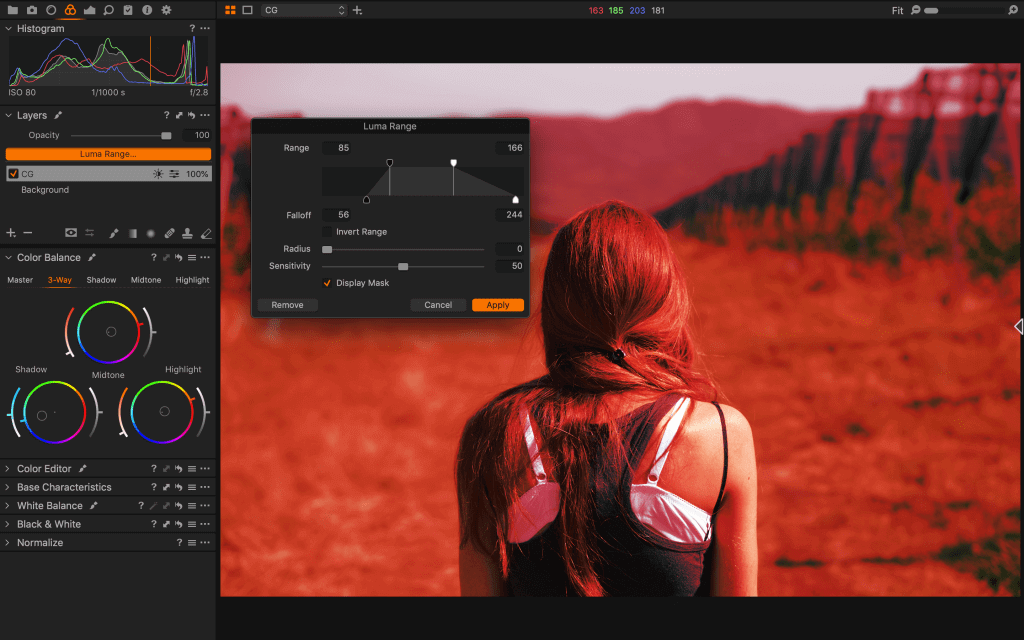Switch to the Shadow tab in Color Balance
The height and width of the screenshot is (640, 1024).
coord(101,280)
